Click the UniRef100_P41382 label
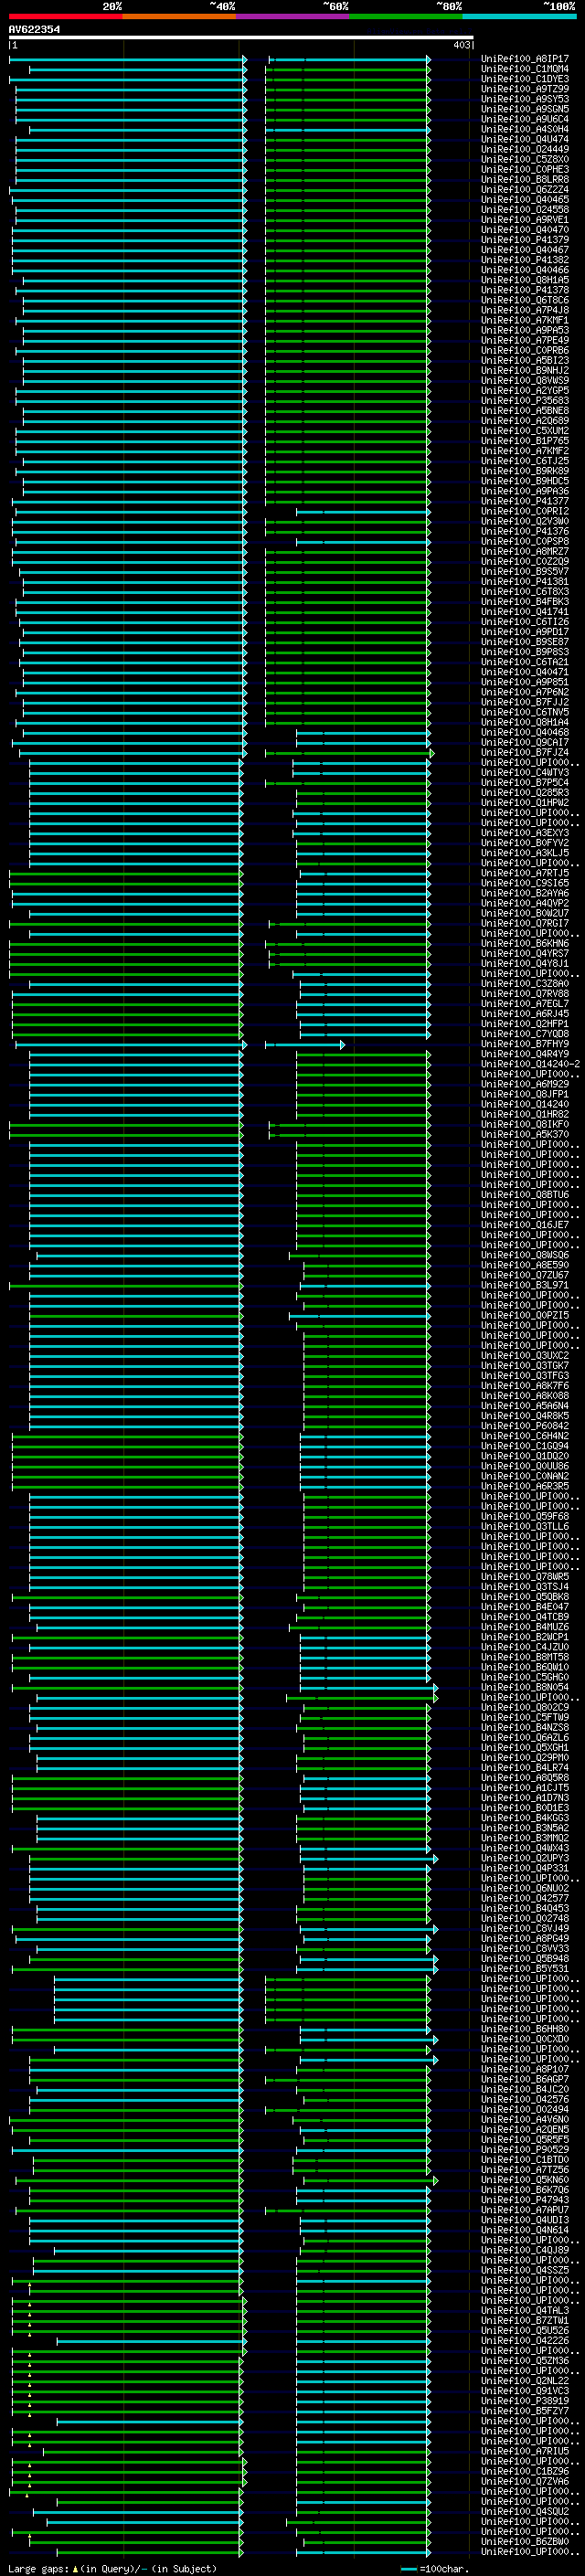This screenshot has width=585, height=2576. coord(525,260)
